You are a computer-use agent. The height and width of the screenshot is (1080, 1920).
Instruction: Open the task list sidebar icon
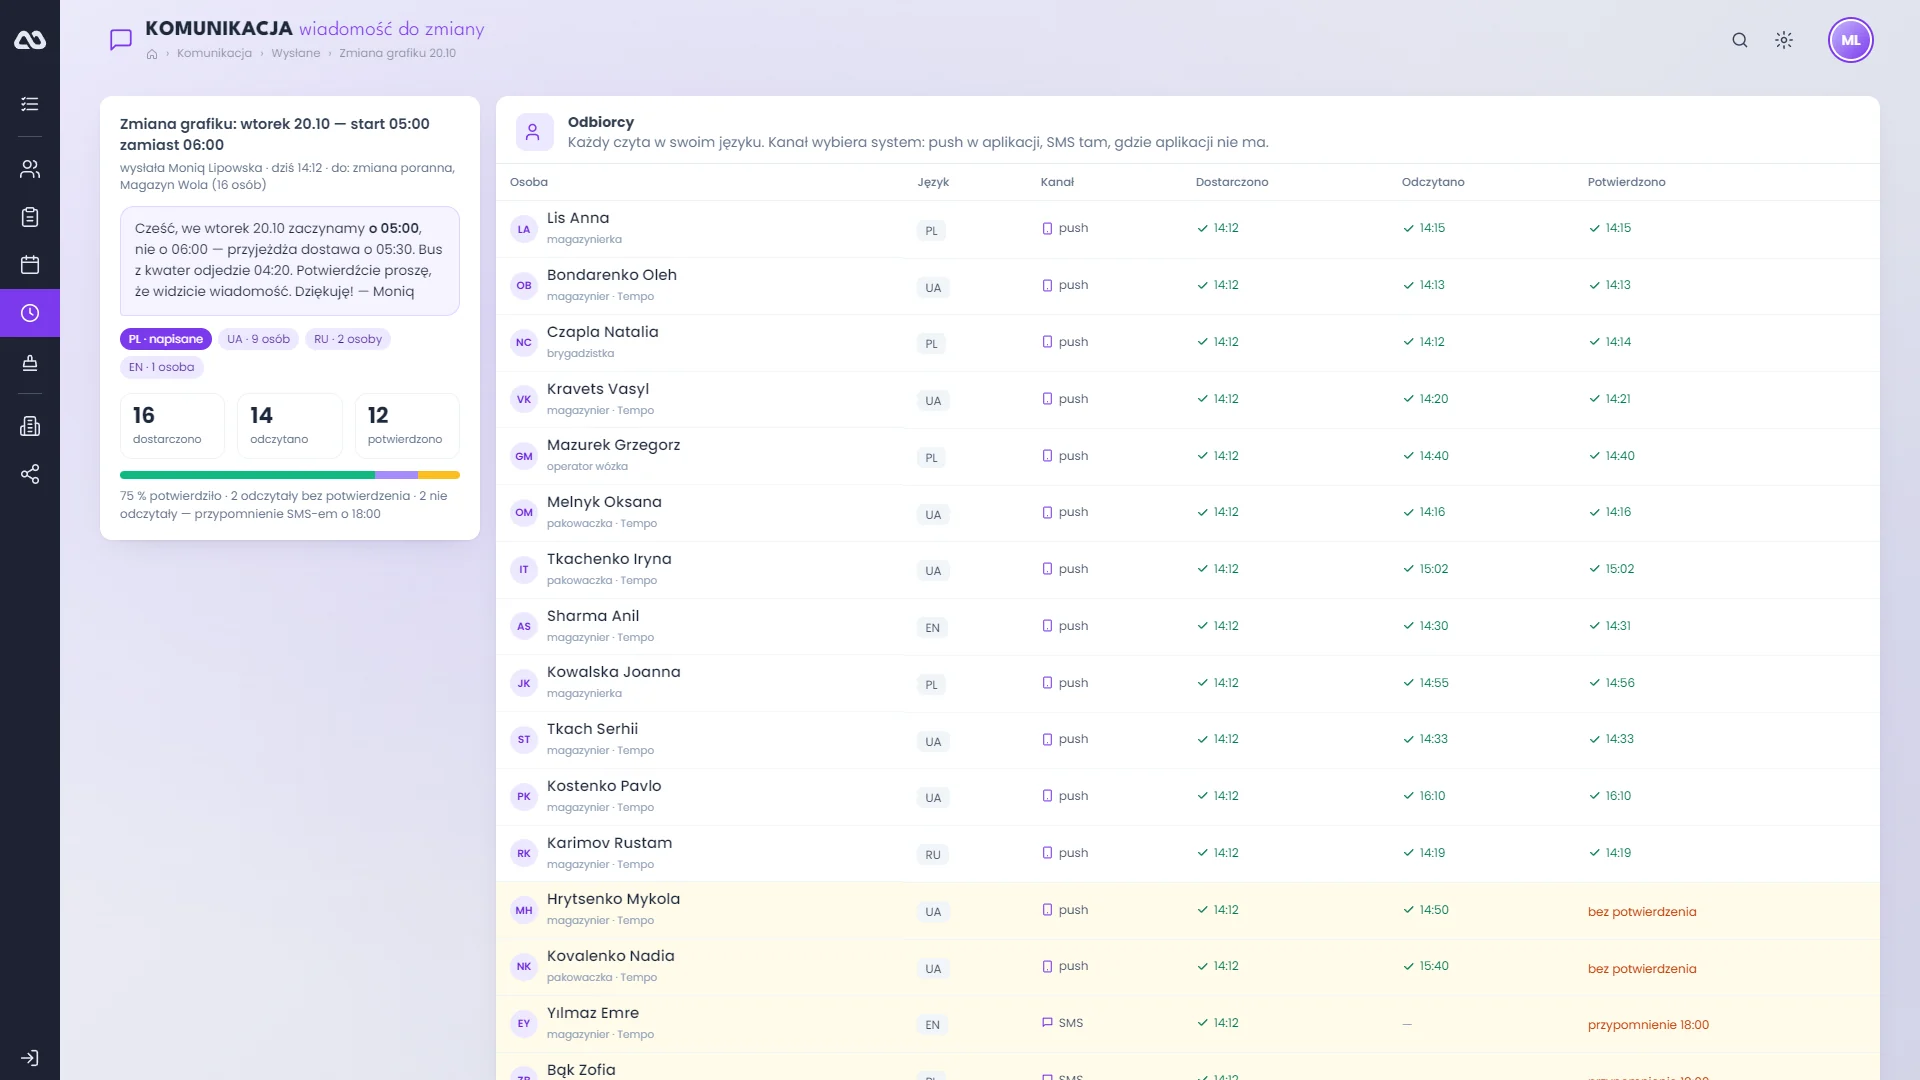click(x=30, y=104)
